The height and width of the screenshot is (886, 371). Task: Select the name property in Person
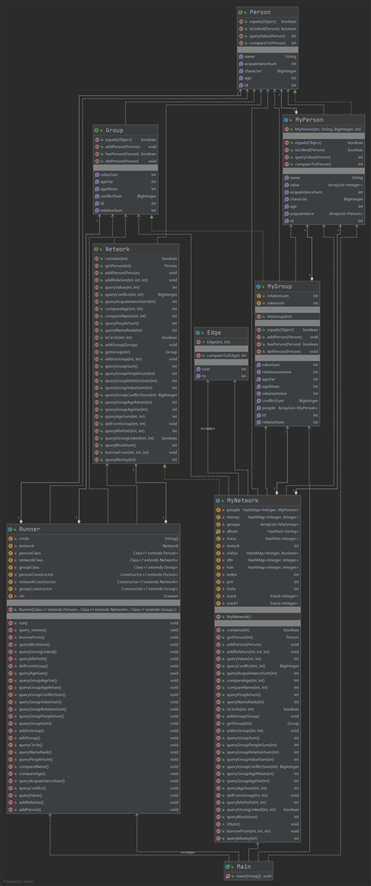[268, 57]
